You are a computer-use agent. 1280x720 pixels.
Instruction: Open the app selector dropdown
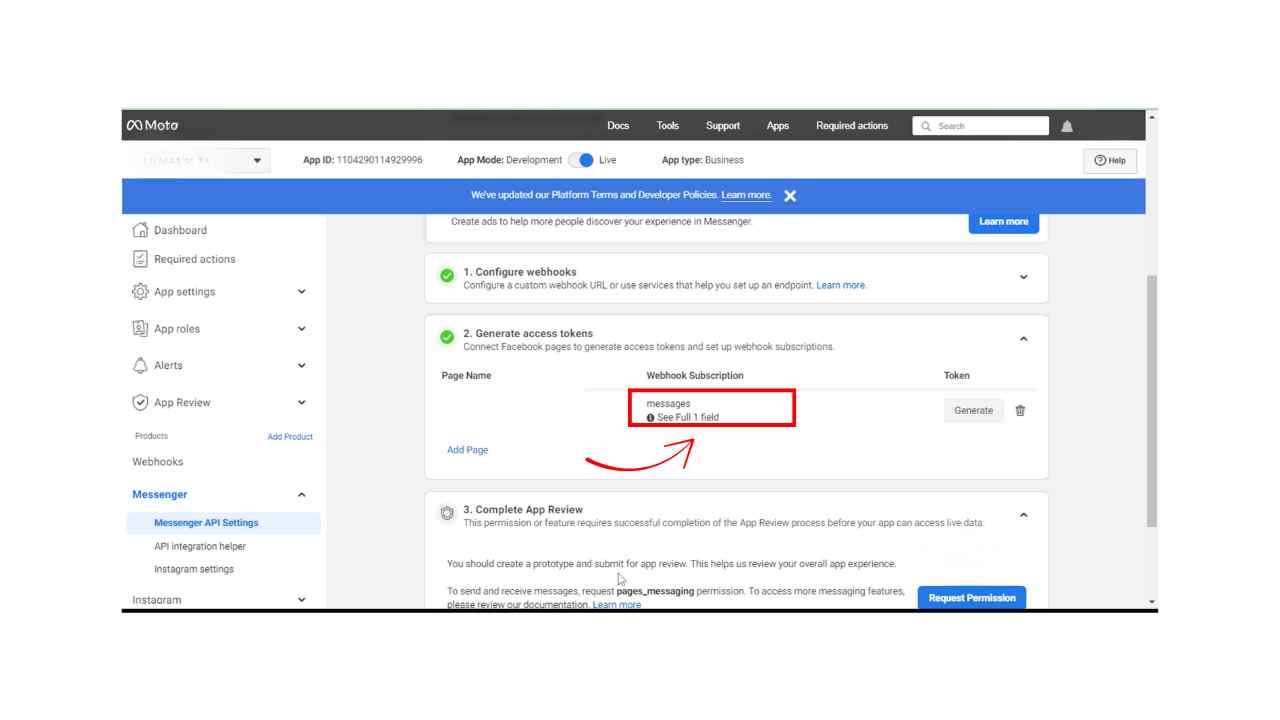257,160
